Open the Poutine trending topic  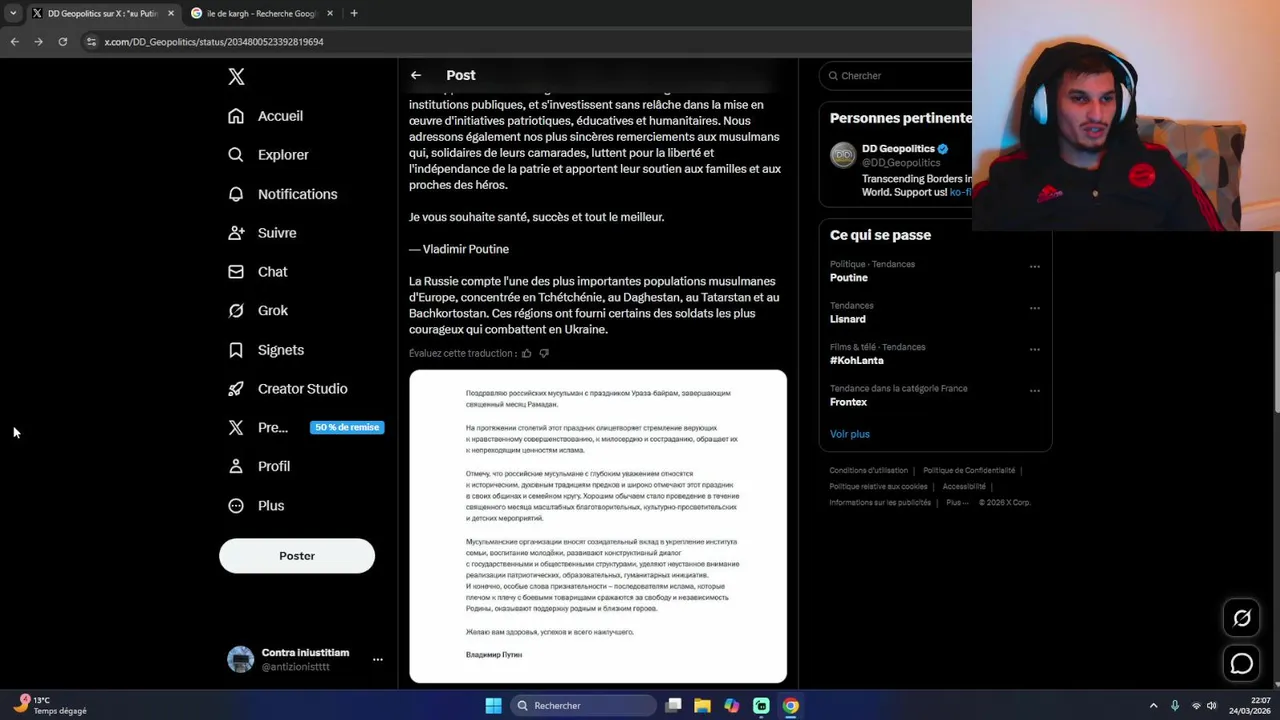849,278
